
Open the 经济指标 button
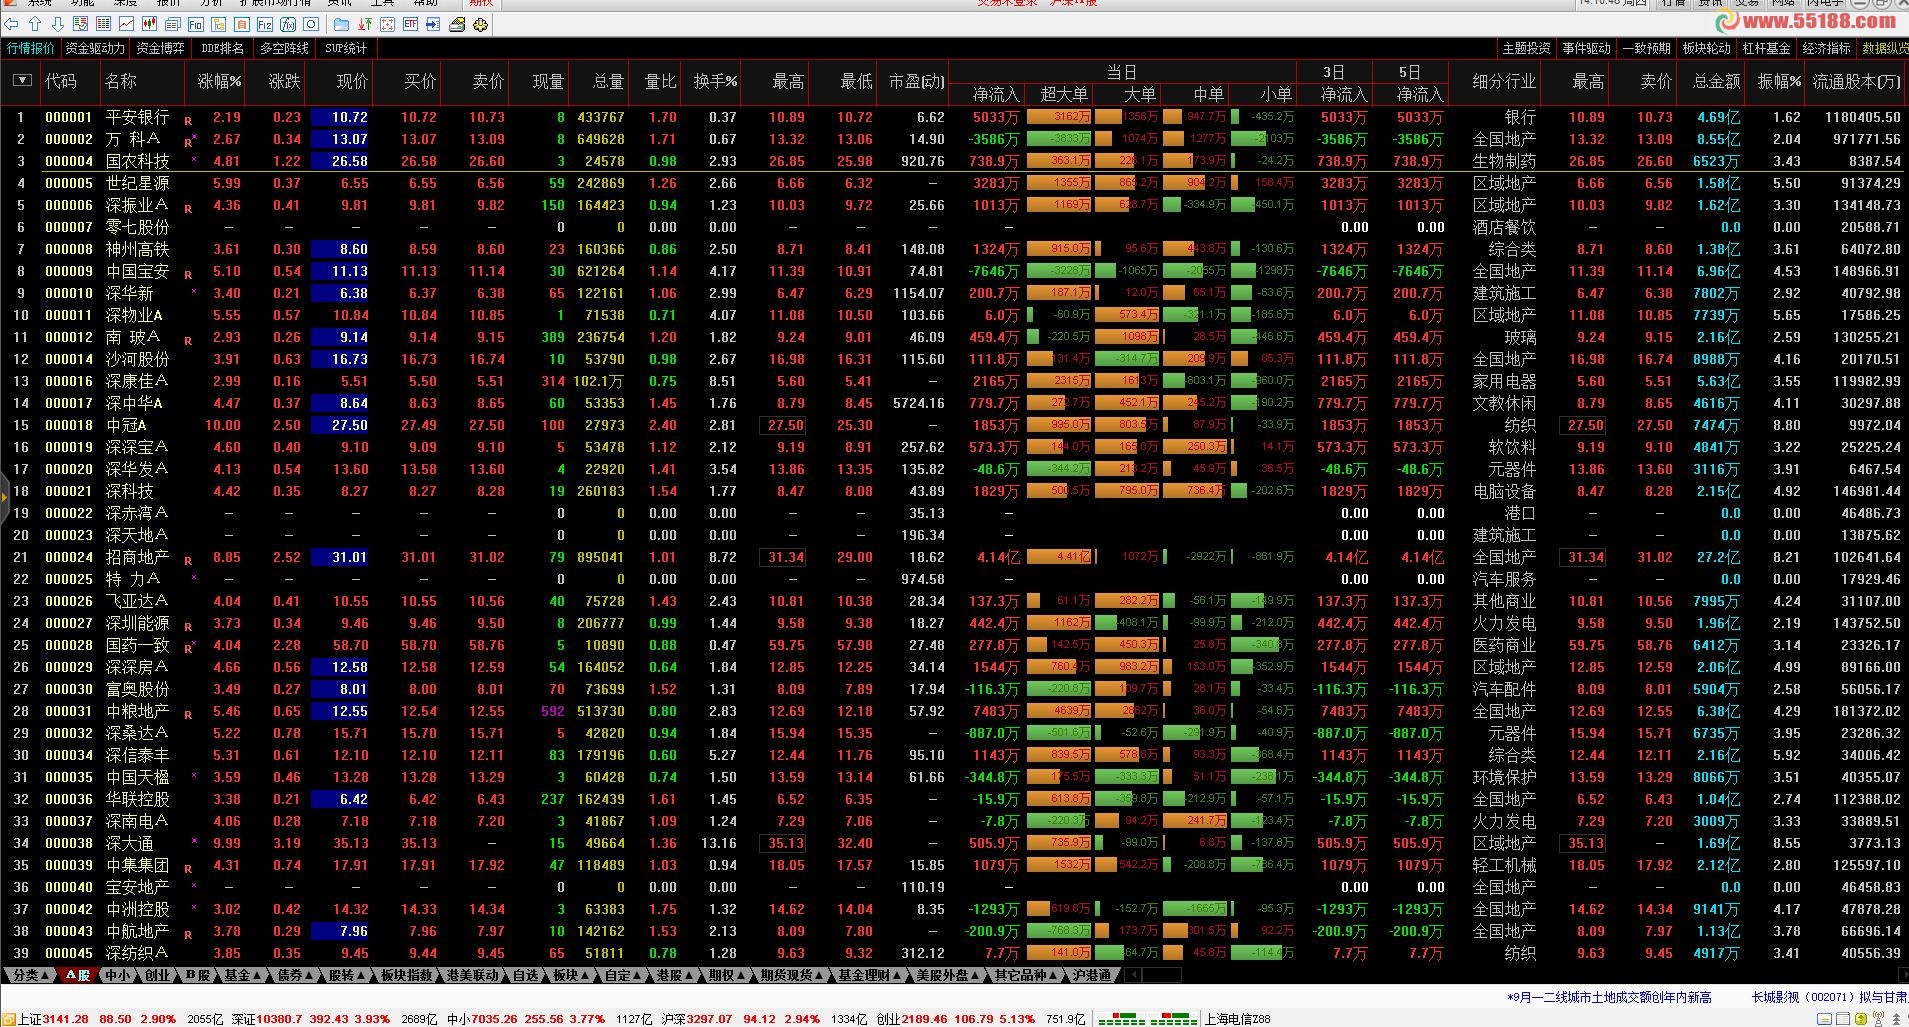click(x=1826, y=48)
